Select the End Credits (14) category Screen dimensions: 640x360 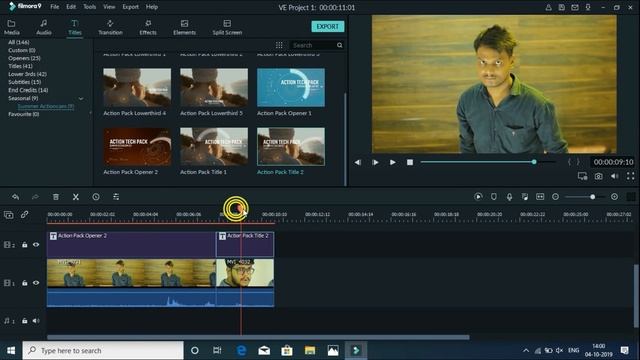coord(28,90)
